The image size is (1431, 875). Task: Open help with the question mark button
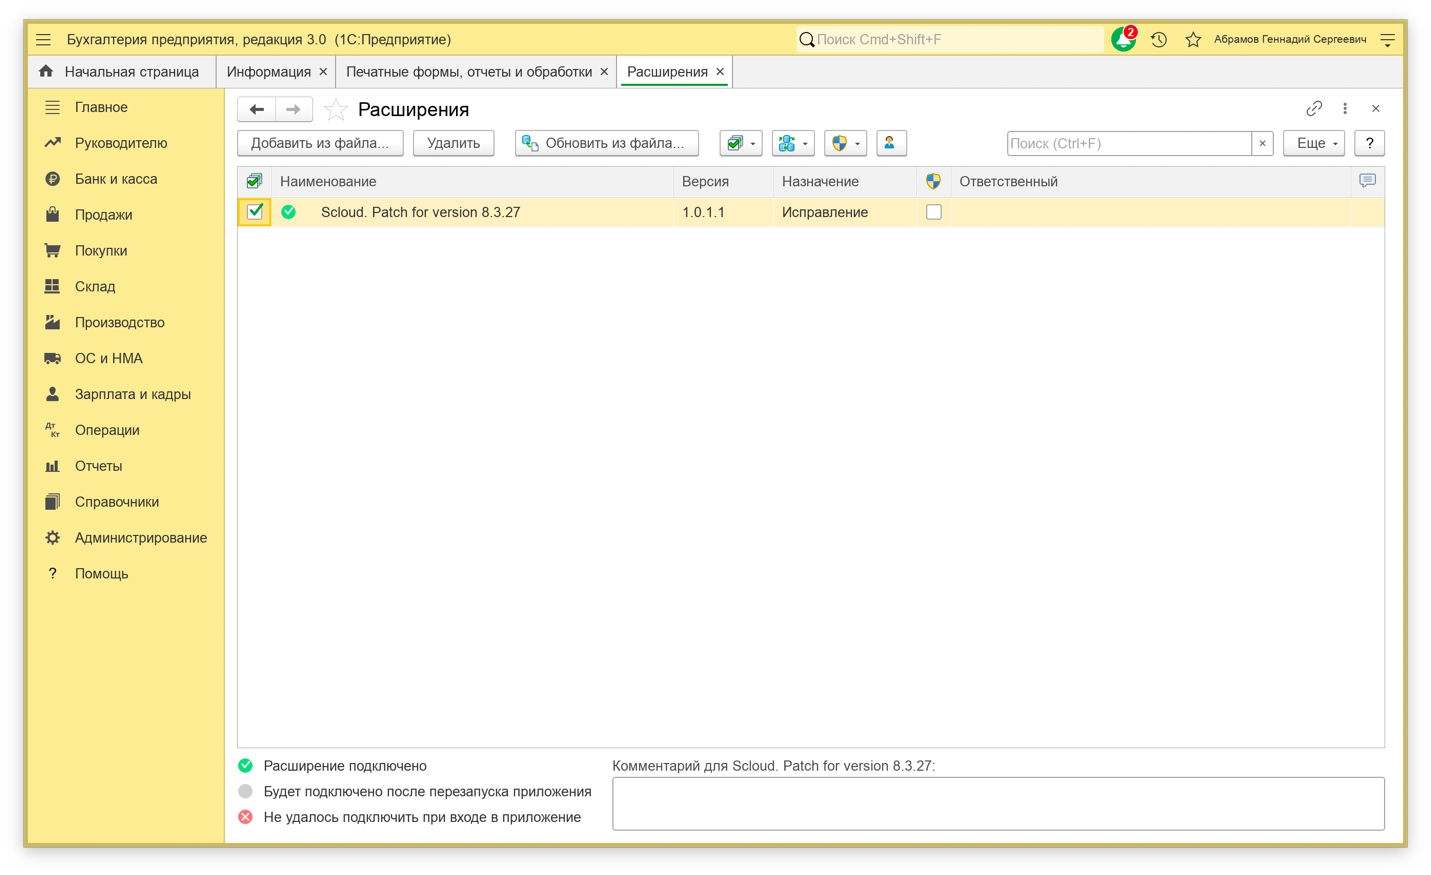1370,143
